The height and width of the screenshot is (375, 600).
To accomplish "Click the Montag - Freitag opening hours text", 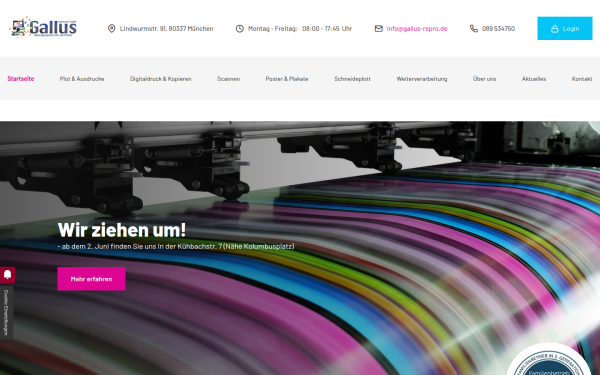I will 300,29.
